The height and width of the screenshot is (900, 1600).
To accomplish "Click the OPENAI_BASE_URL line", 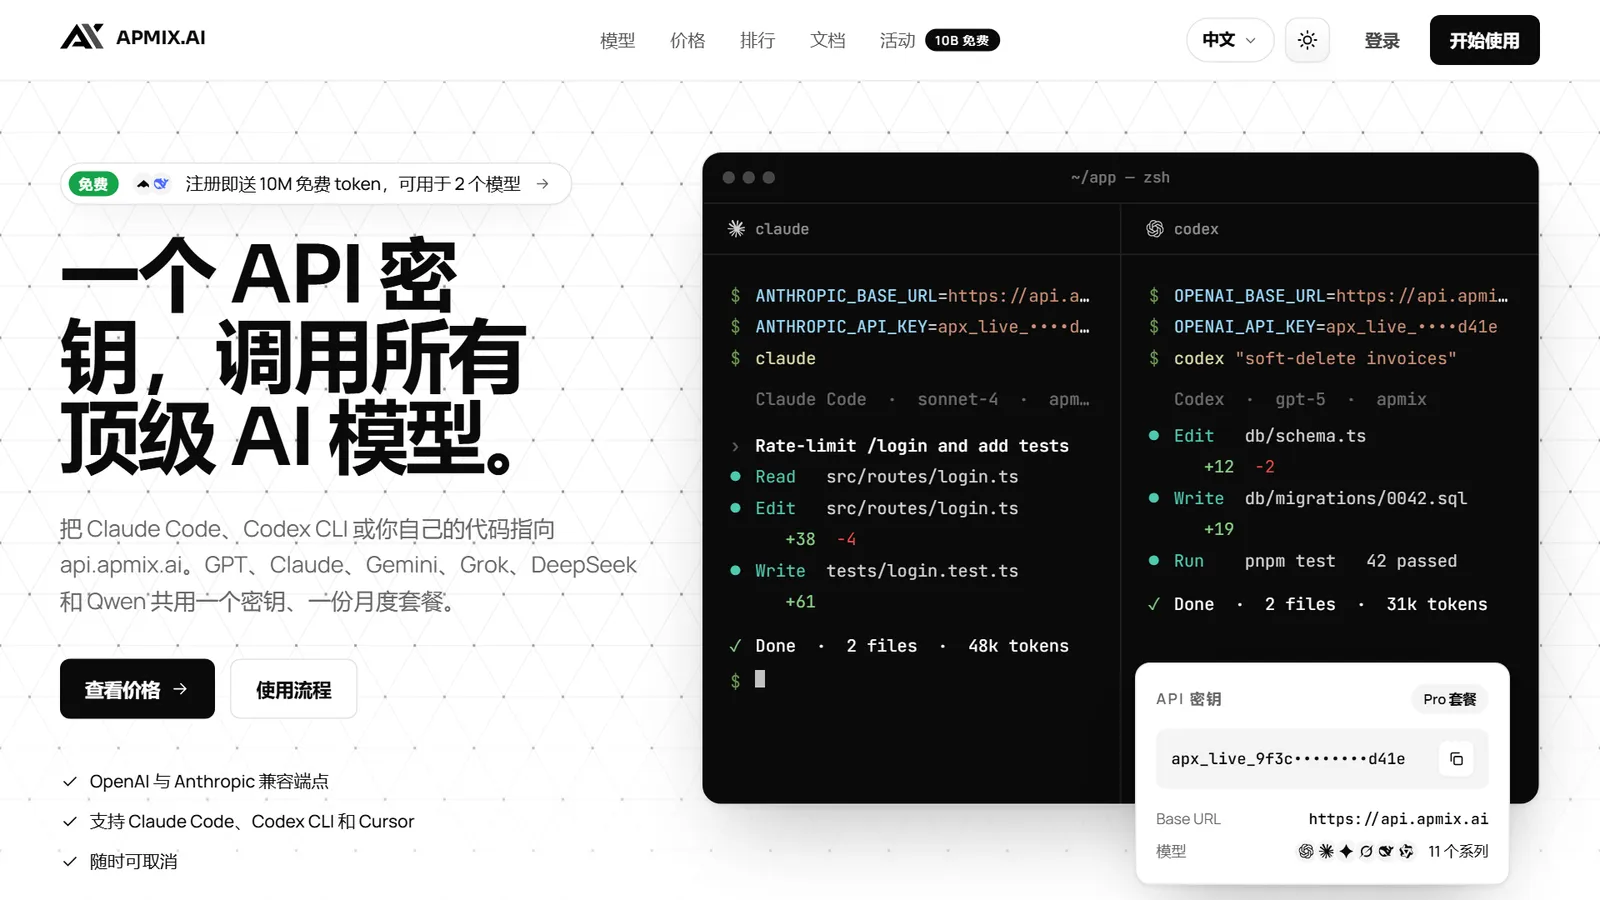I will (x=1329, y=296).
